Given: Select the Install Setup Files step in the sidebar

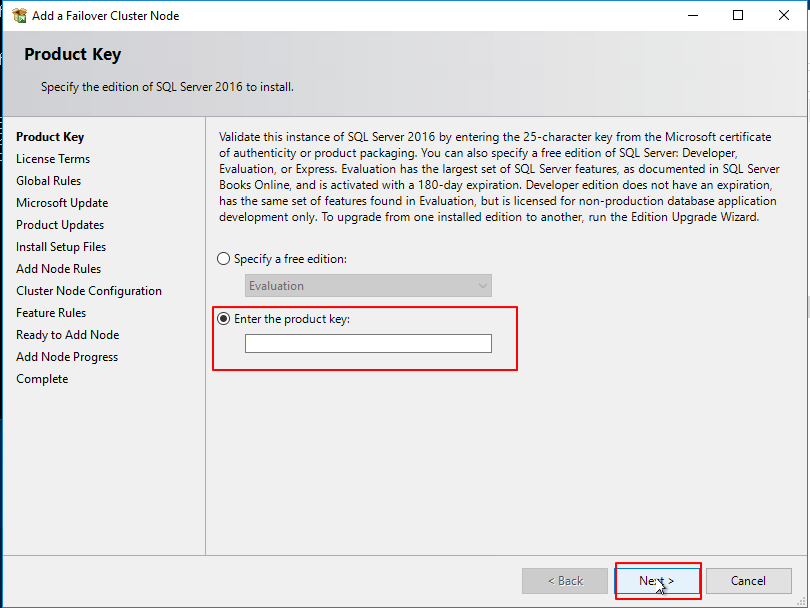Looking at the screenshot, I should 61,247.
